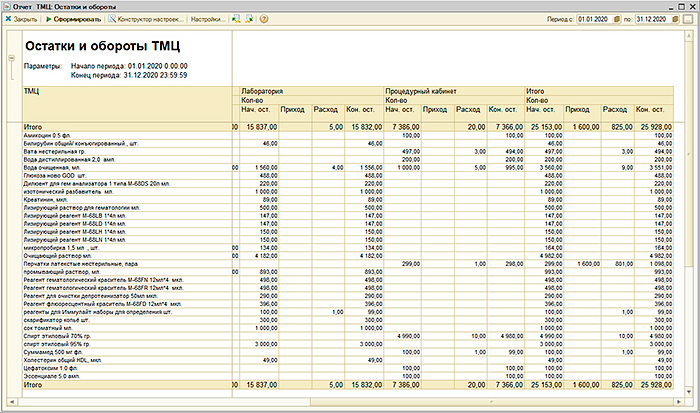Click the period selection ellipsis button

tap(690, 19)
